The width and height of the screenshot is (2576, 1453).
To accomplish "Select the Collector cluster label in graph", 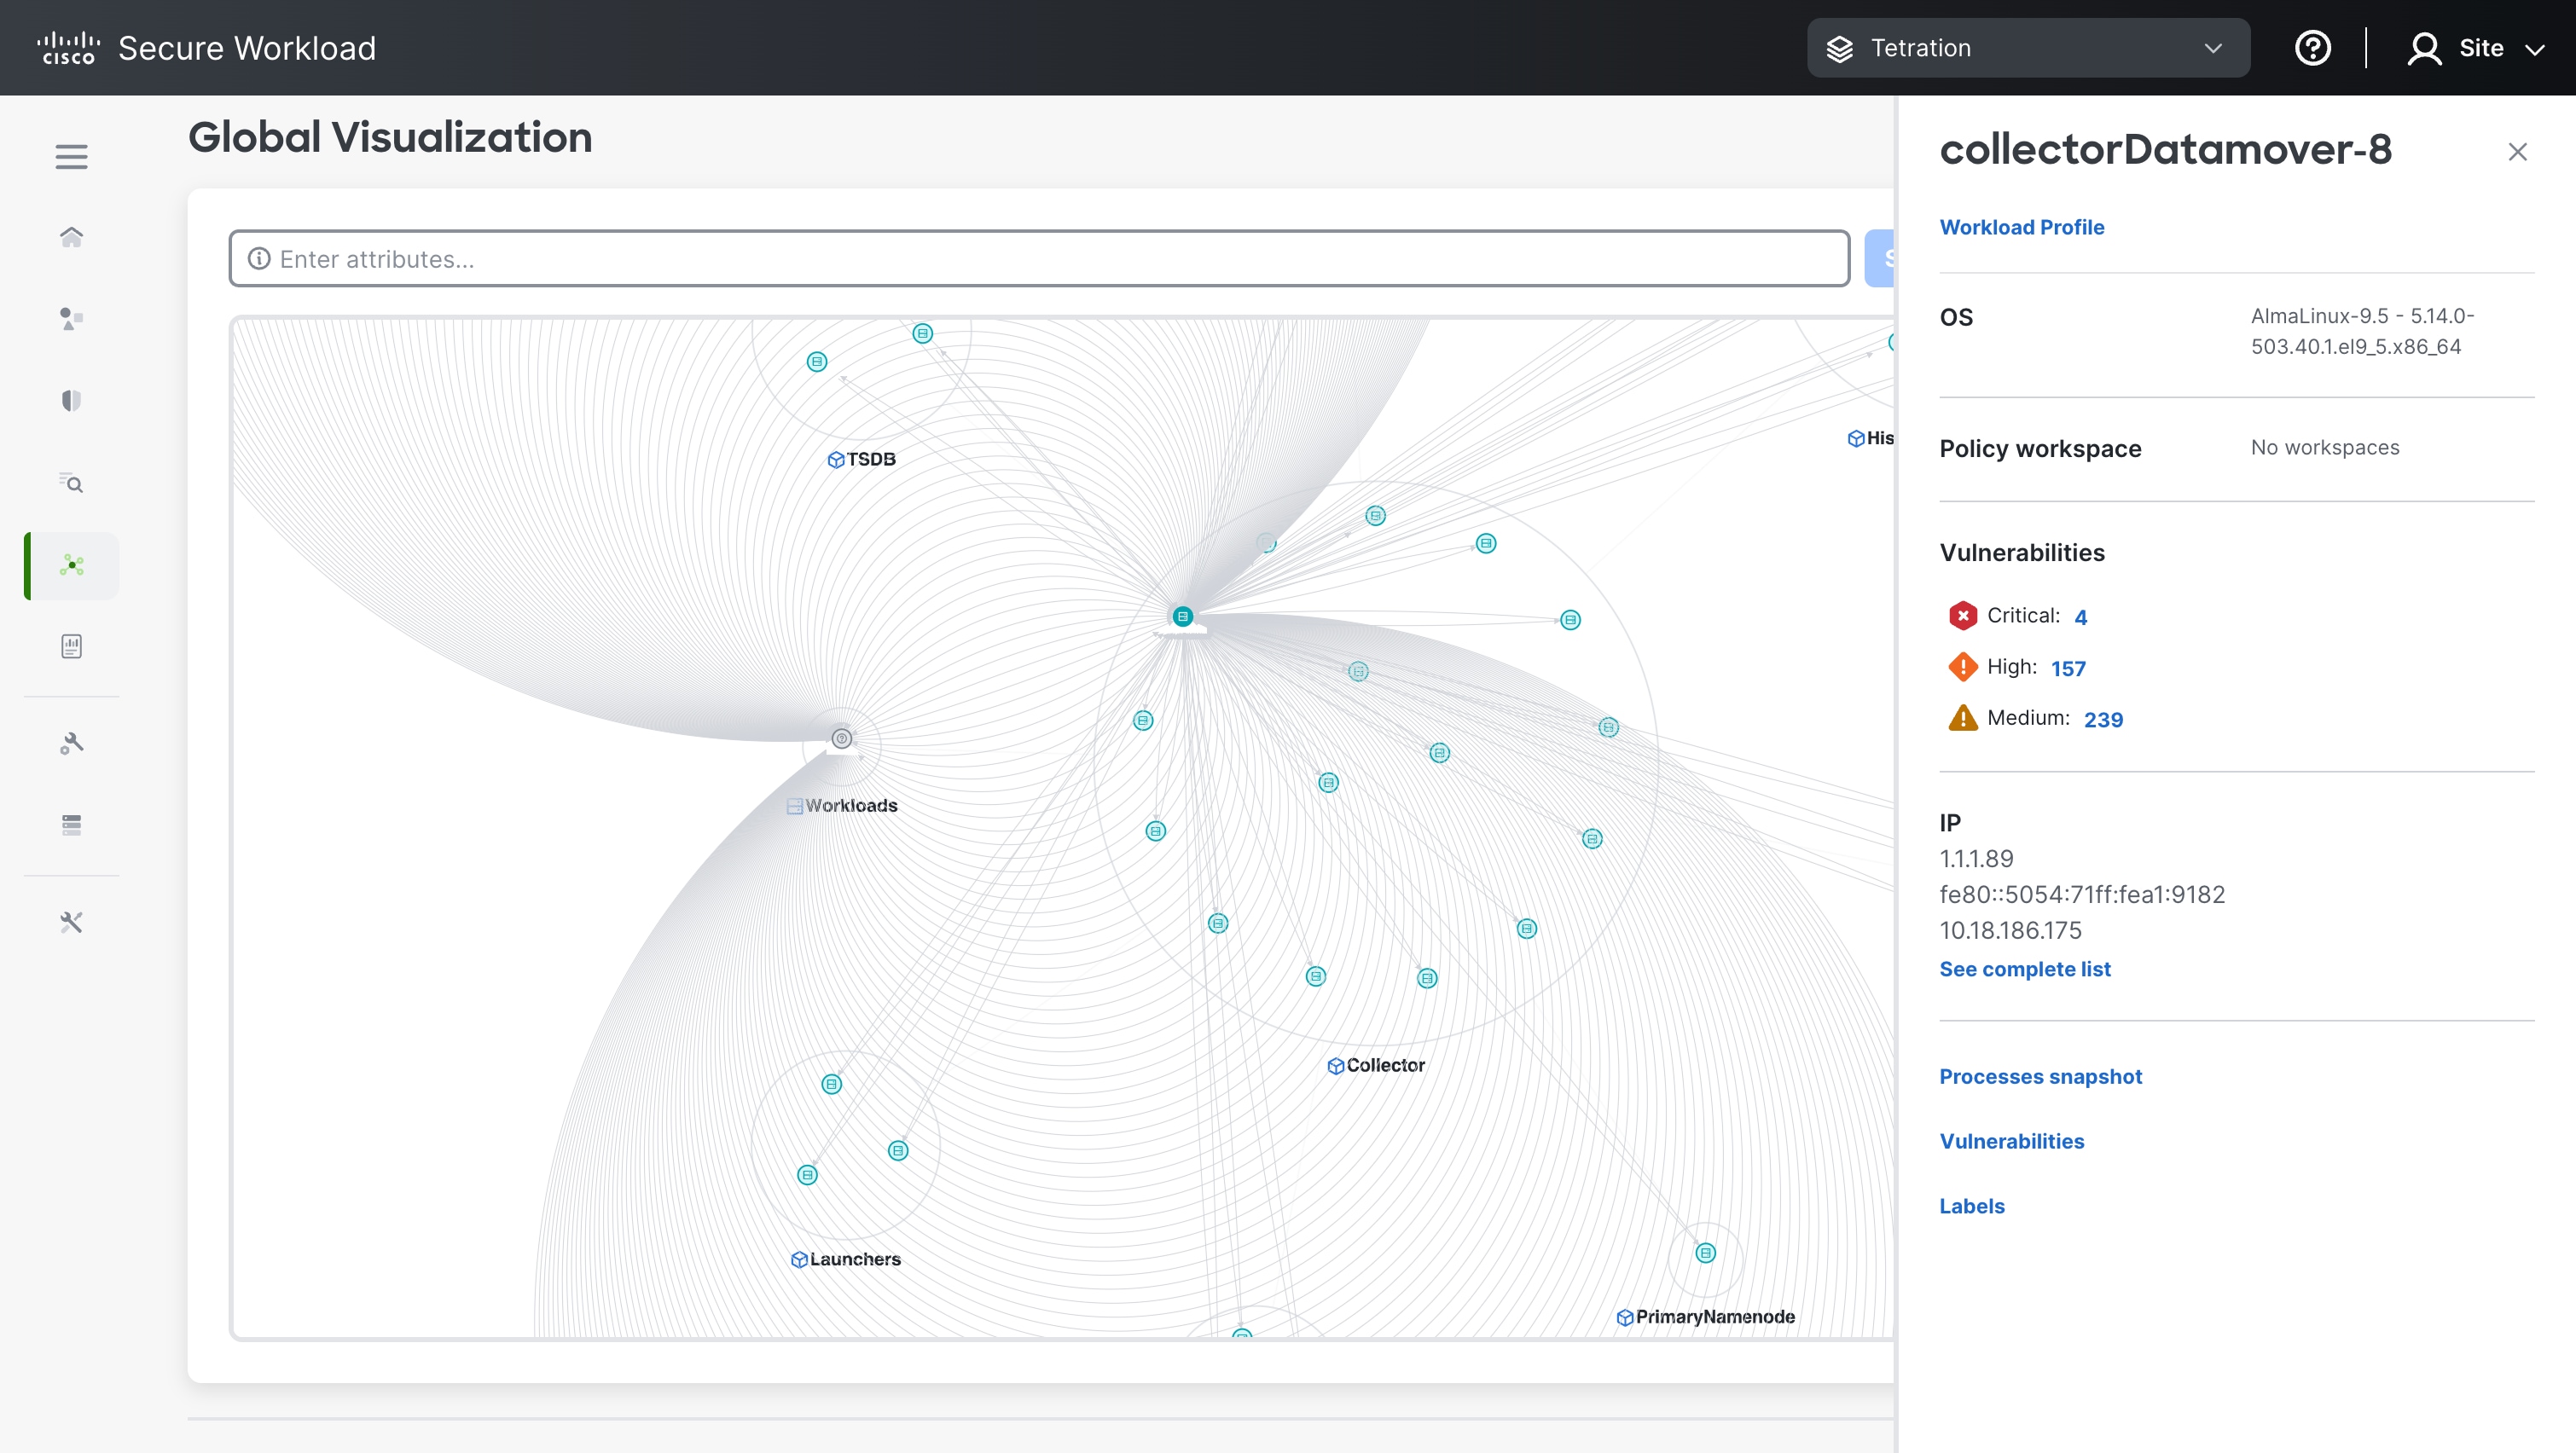I will pyautogui.click(x=1384, y=1065).
